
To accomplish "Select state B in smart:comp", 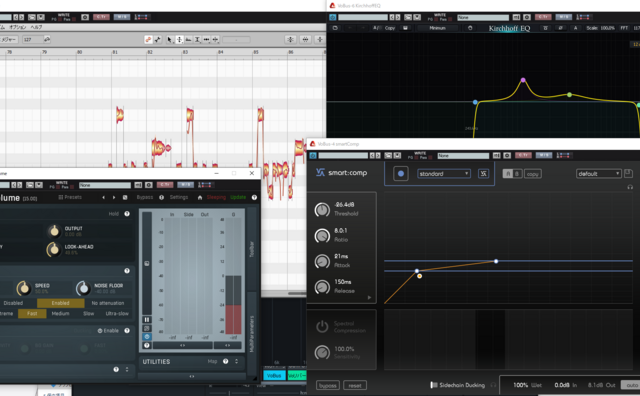I will click(517, 174).
